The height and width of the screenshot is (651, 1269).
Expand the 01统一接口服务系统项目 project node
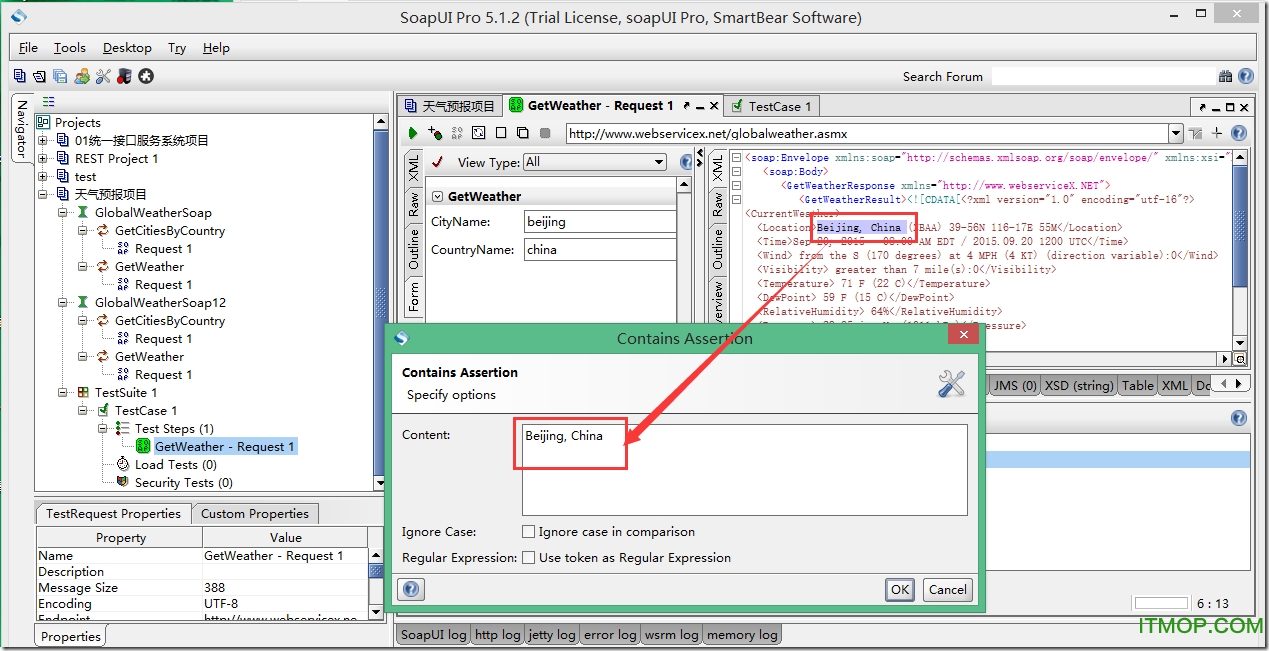click(43, 140)
